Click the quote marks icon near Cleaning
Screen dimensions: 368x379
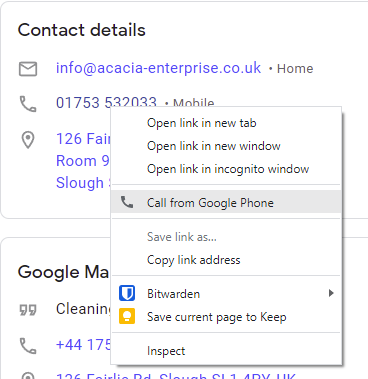[x=28, y=310]
